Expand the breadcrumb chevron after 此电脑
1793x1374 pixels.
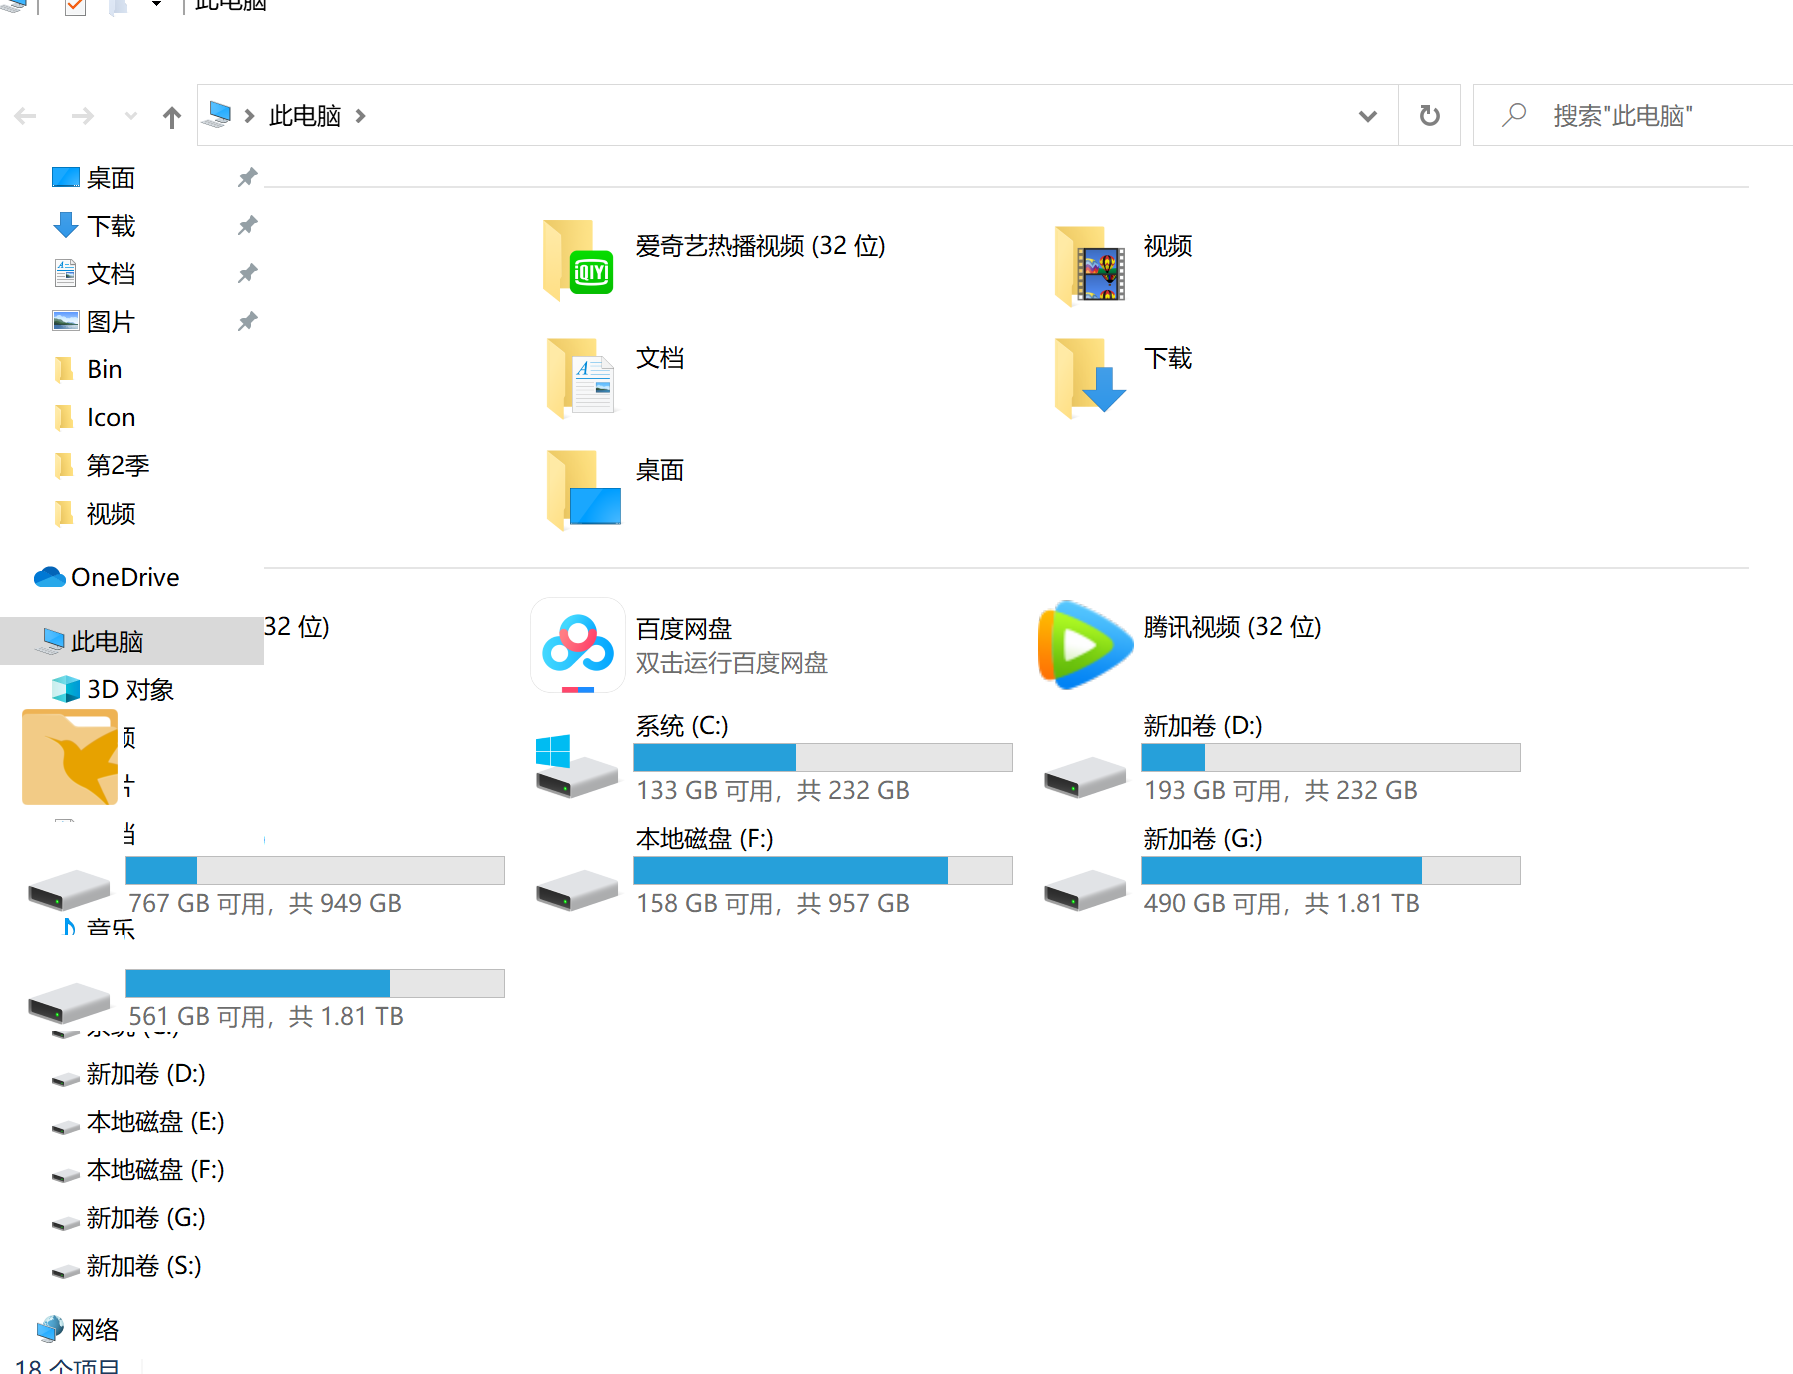point(361,116)
